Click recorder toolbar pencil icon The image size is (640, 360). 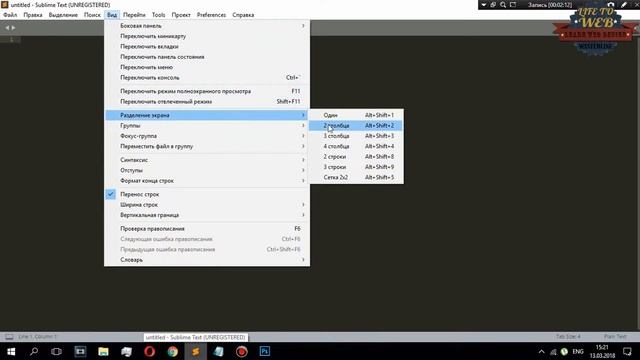[624, 5]
